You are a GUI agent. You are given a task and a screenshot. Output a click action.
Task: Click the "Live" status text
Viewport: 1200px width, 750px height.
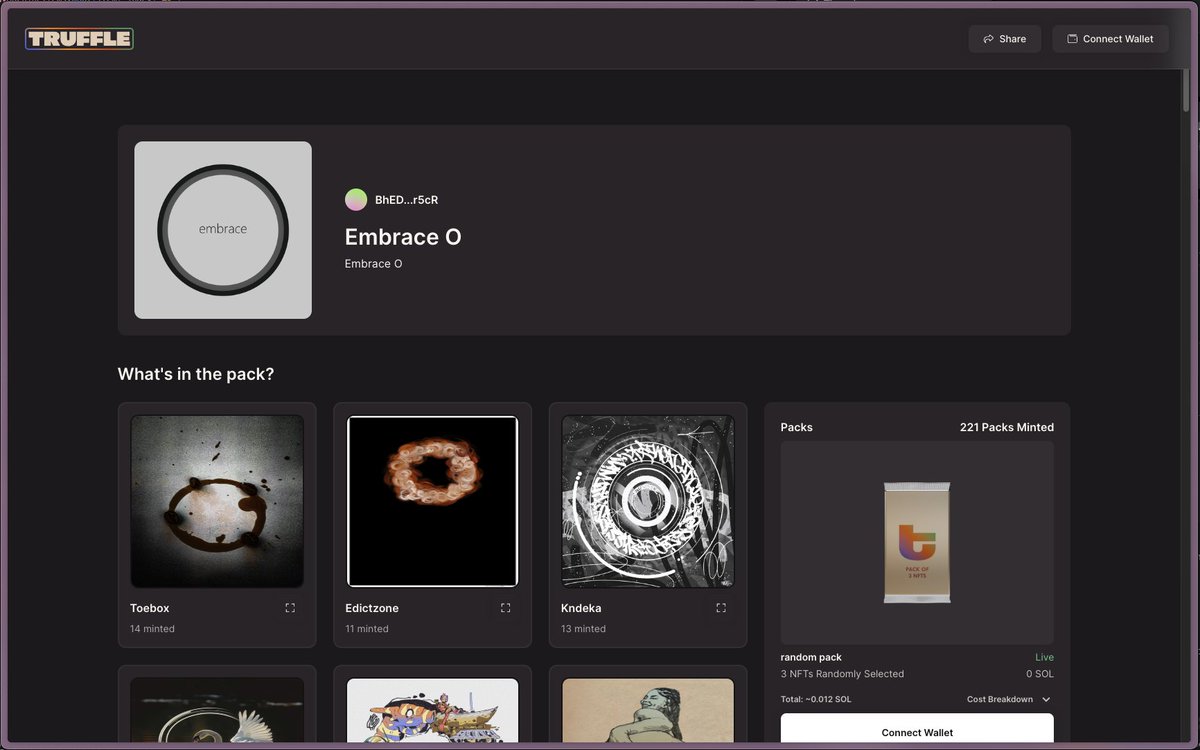tap(1044, 657)
